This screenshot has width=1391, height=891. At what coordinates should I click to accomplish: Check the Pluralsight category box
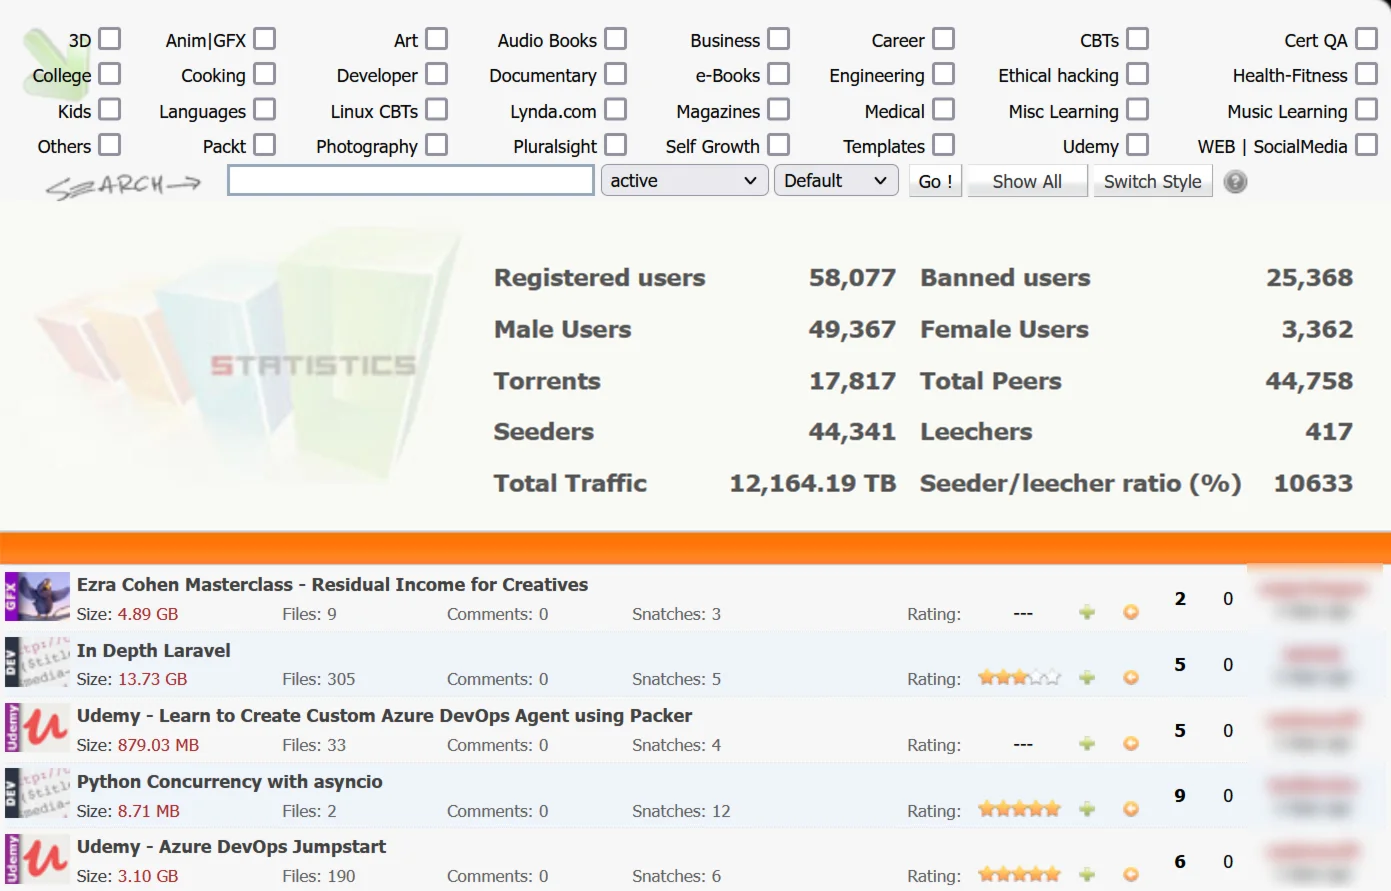(616, 145)
